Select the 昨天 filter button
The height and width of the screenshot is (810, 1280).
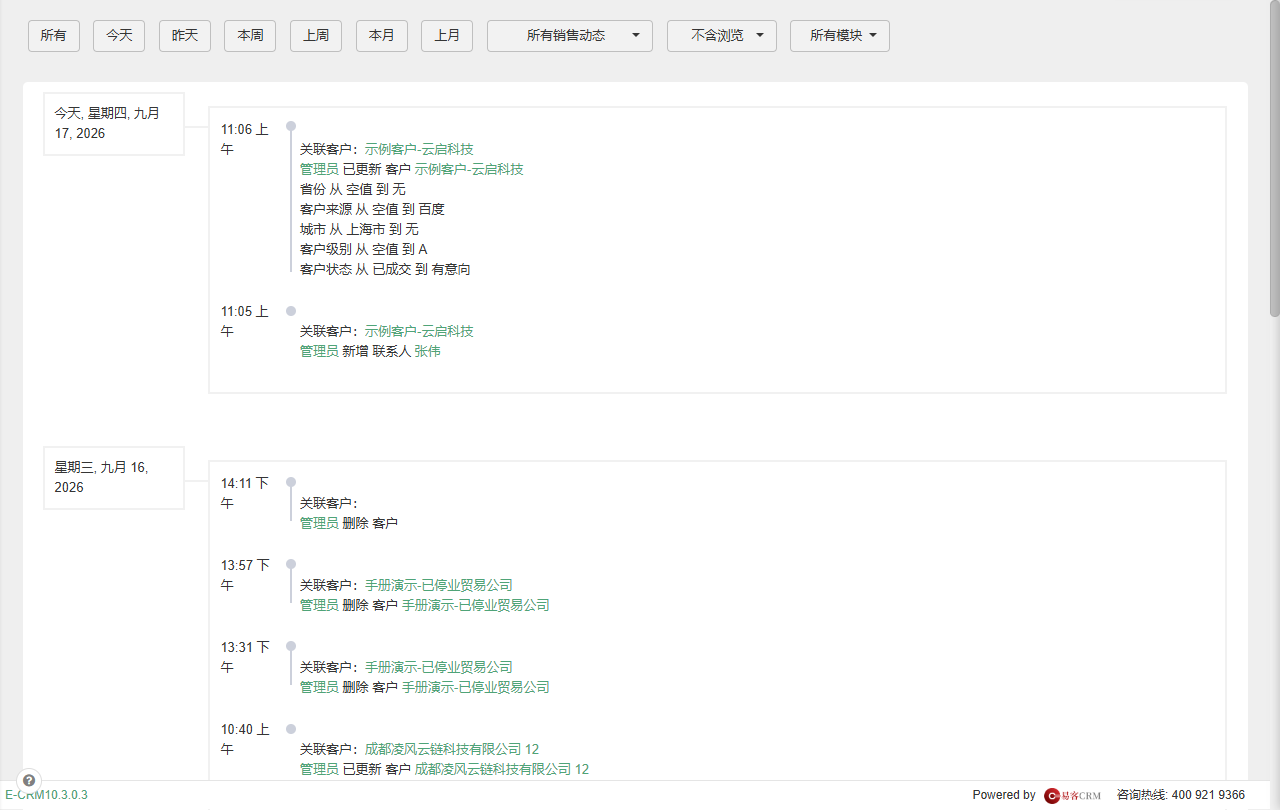185,36
